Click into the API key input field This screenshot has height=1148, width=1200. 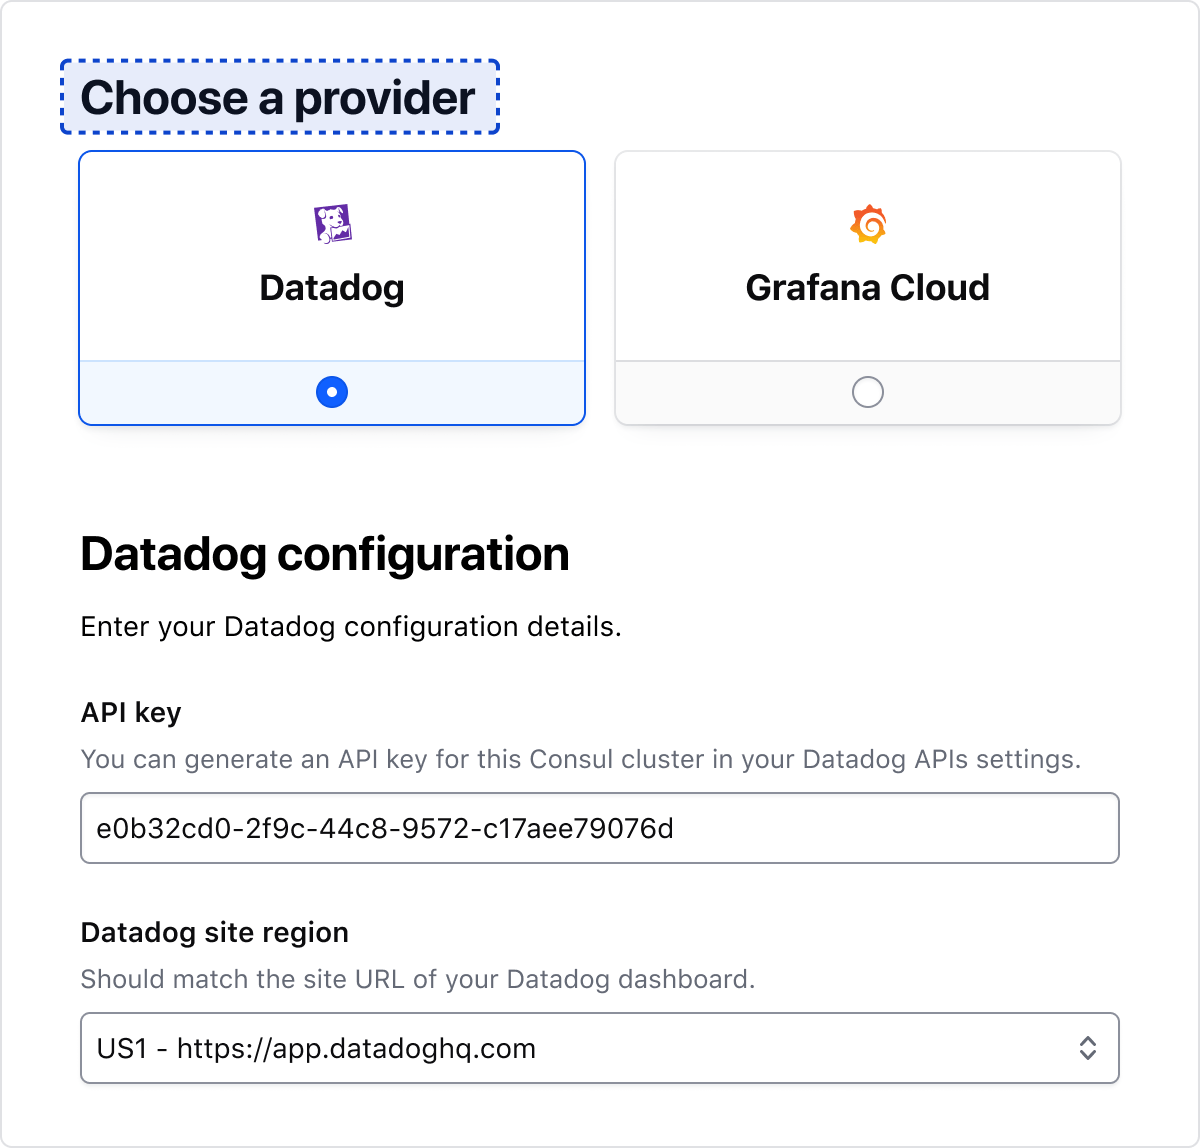pos(600,828)
